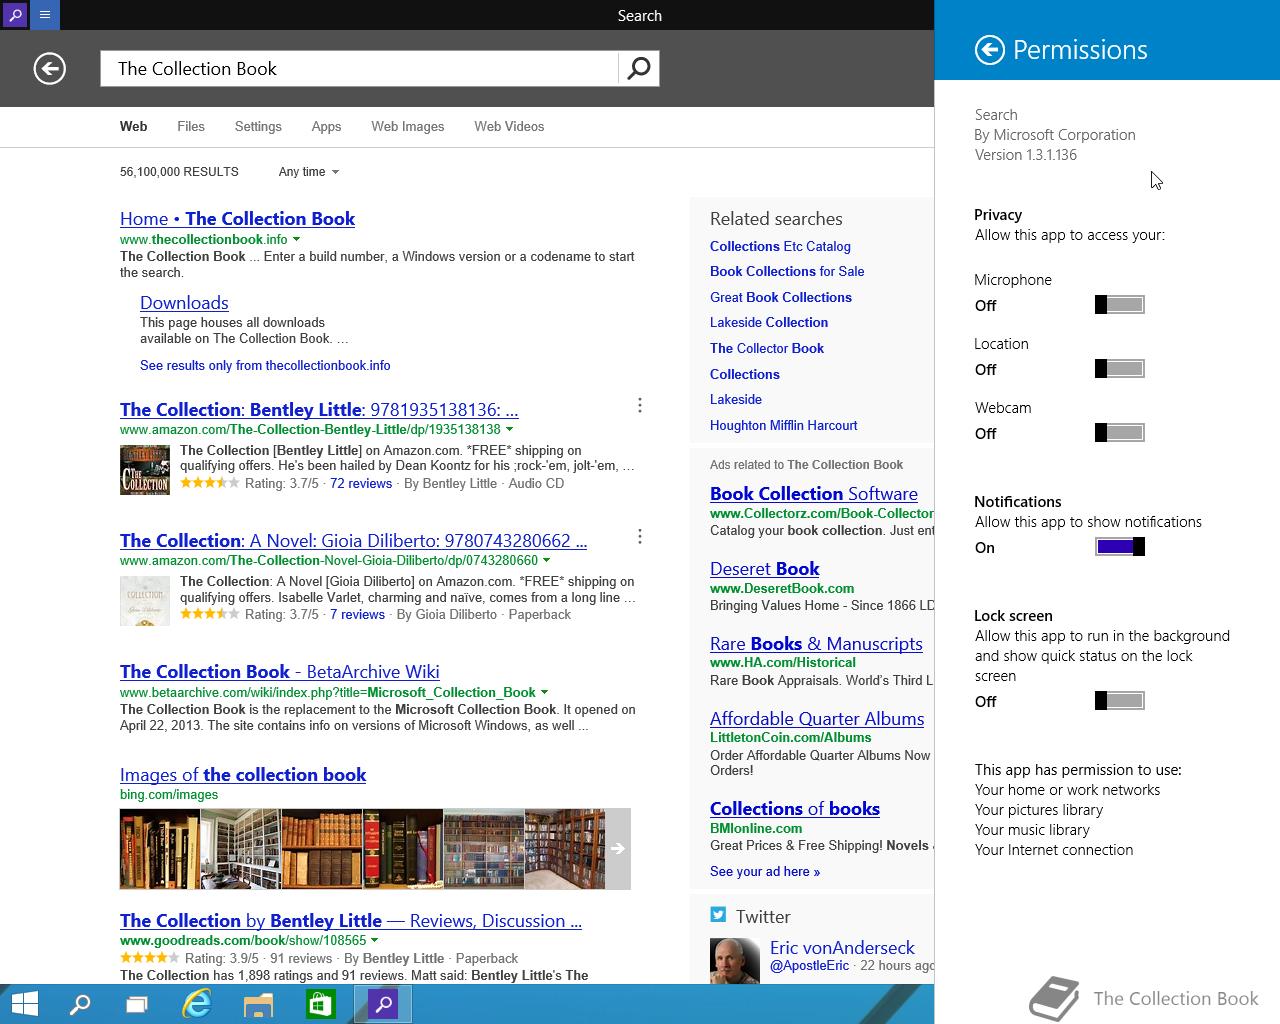Turn off the Notifications switch
The width and height of the screenshot is (1280, 1024).
pyautogui.click(x=1120, y=547)
